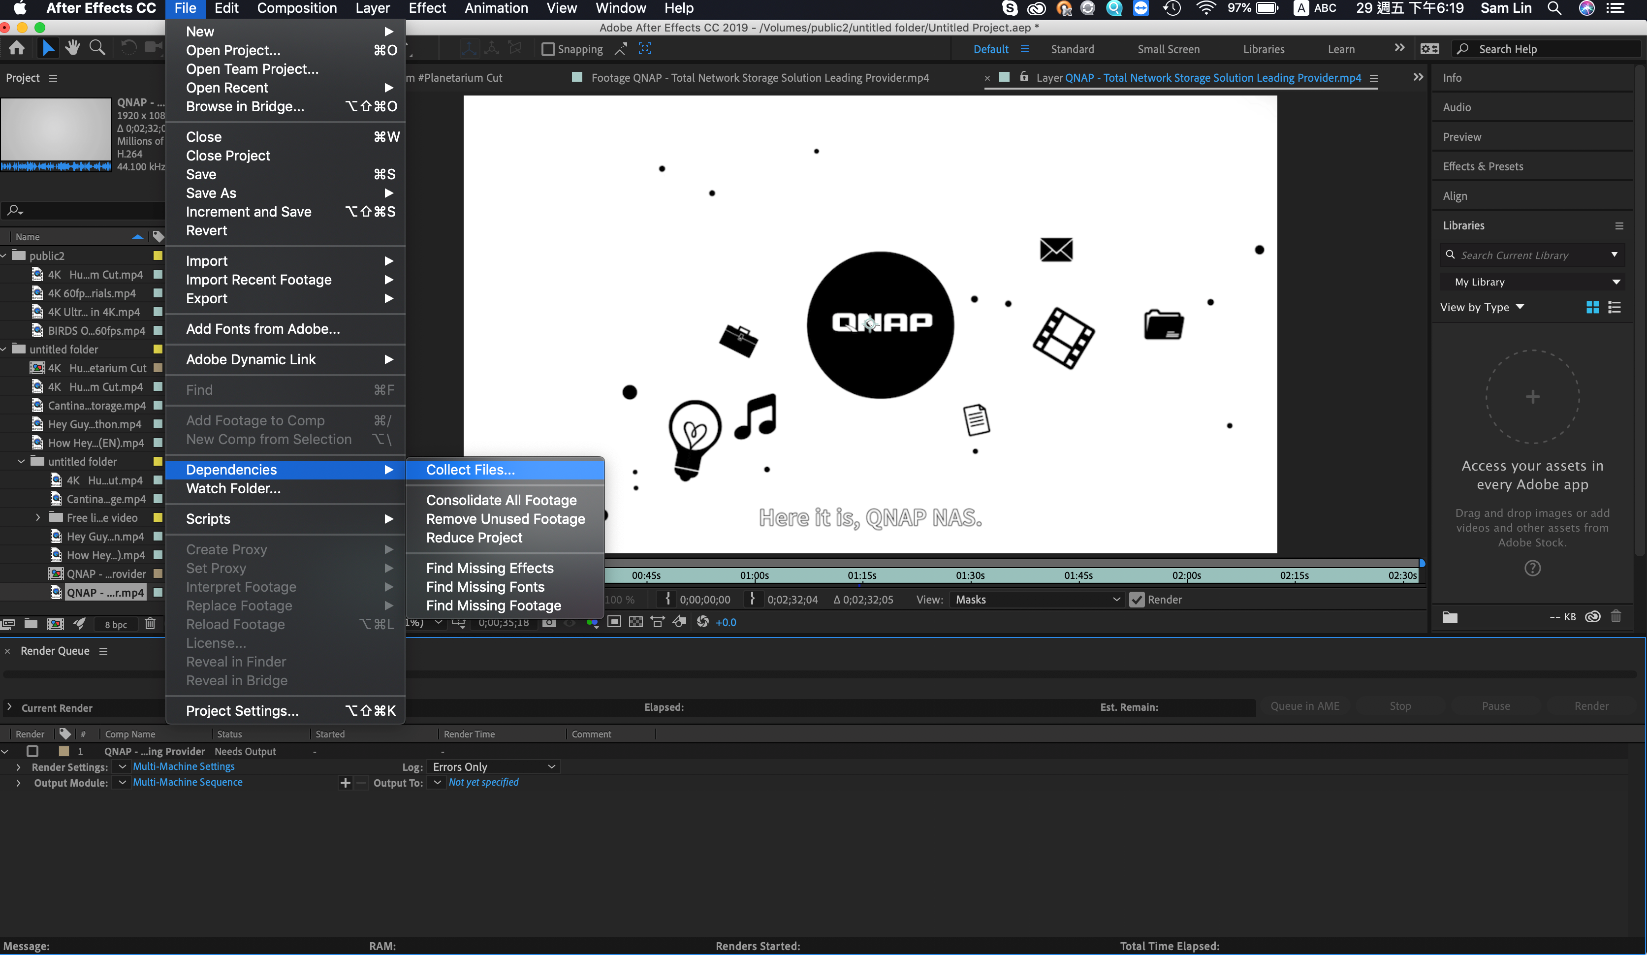Open the Libraries panel menu icon
Viewport: 1647px width, 955px height.
click(1619, 226)
